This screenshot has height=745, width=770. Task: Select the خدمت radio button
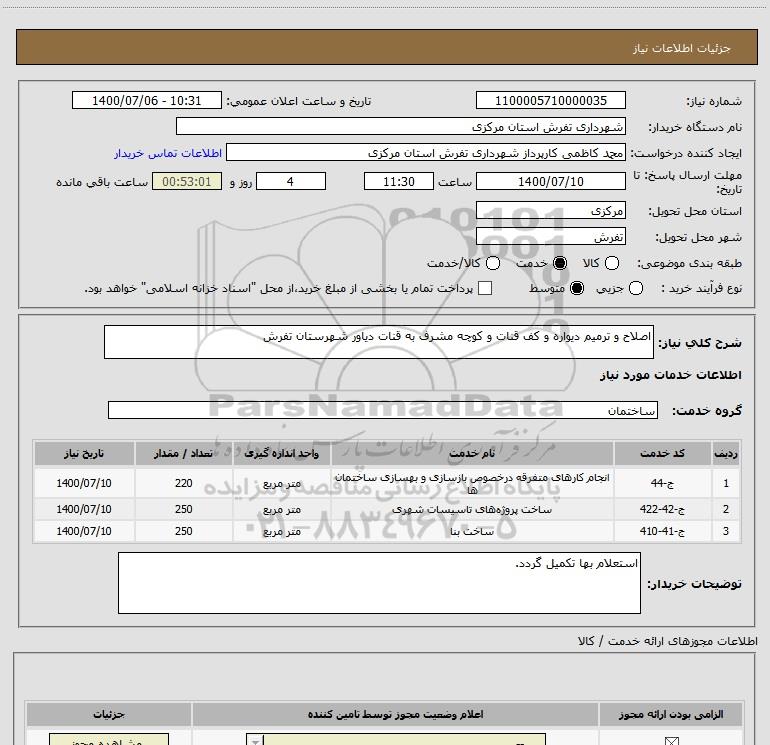pyautogui.click(x=560, y=263)
